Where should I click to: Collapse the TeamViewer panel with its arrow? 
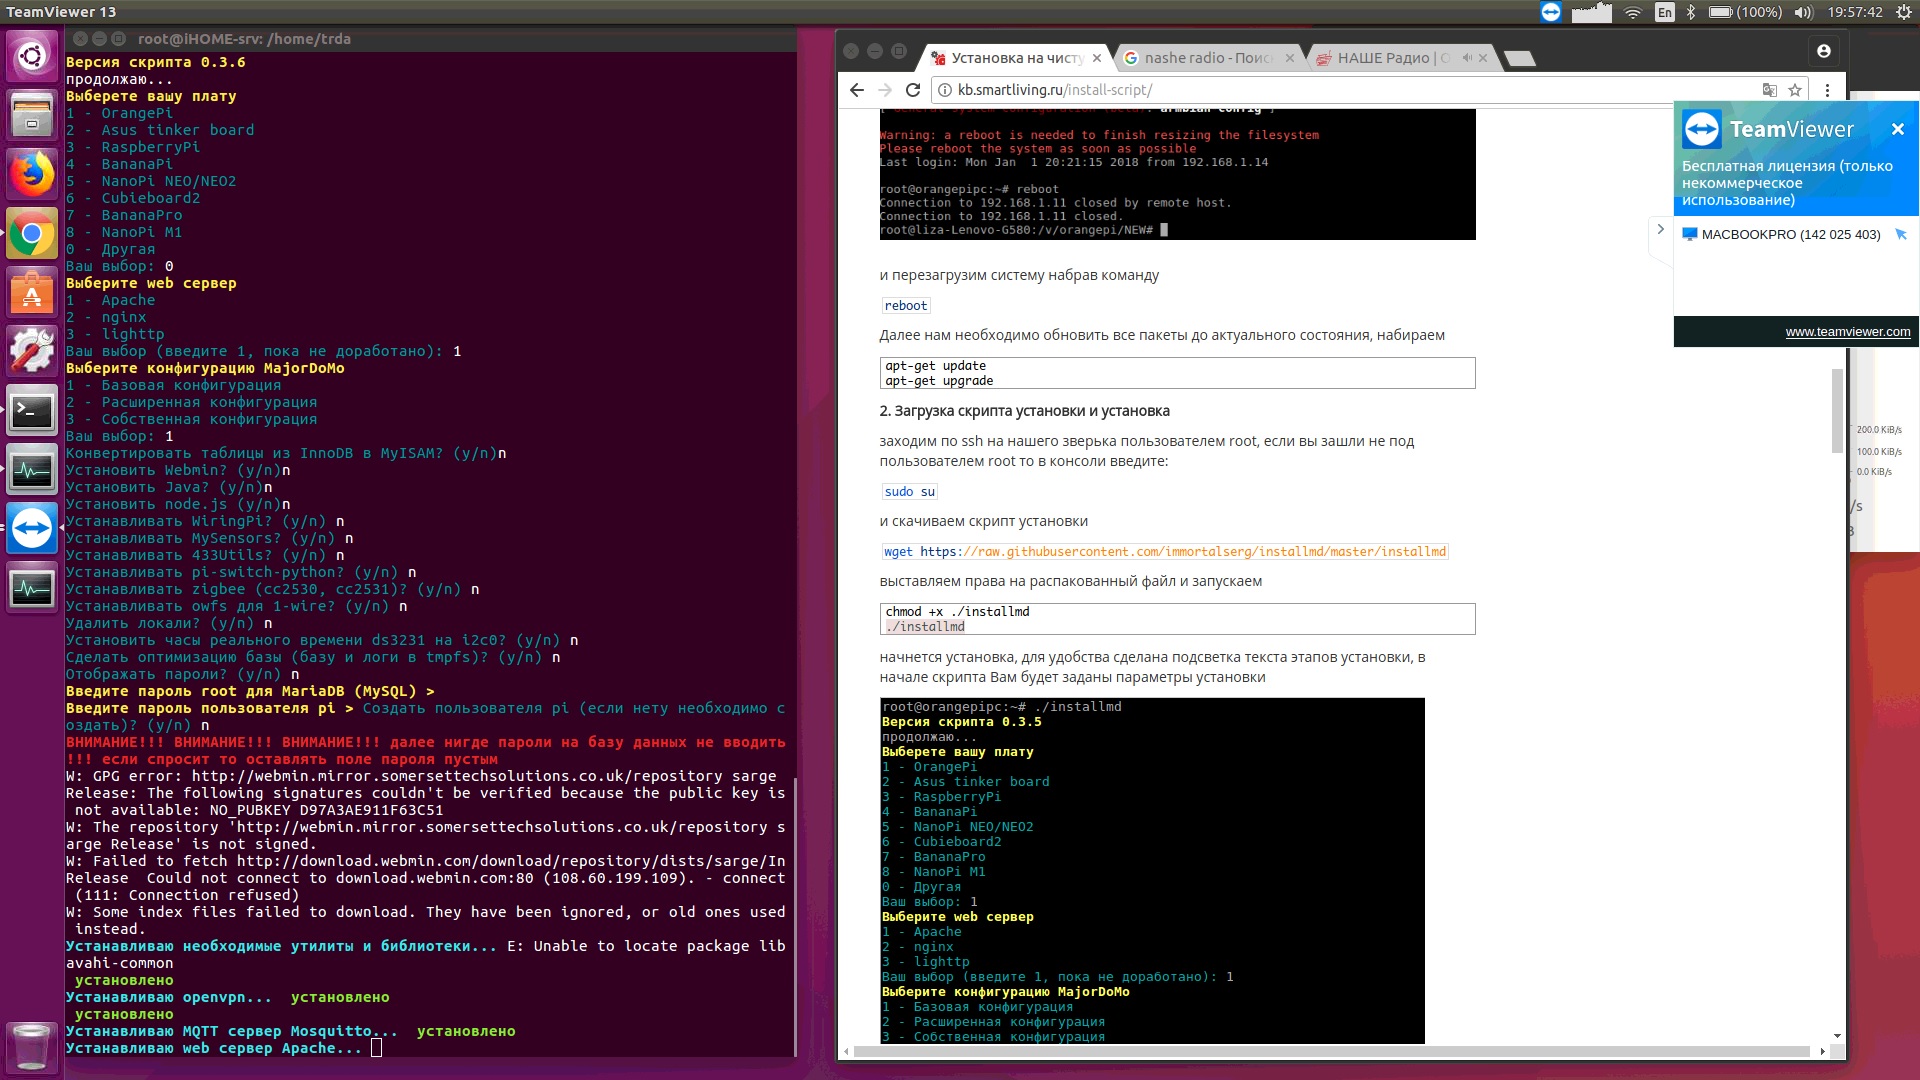[x=1660, y=229]
